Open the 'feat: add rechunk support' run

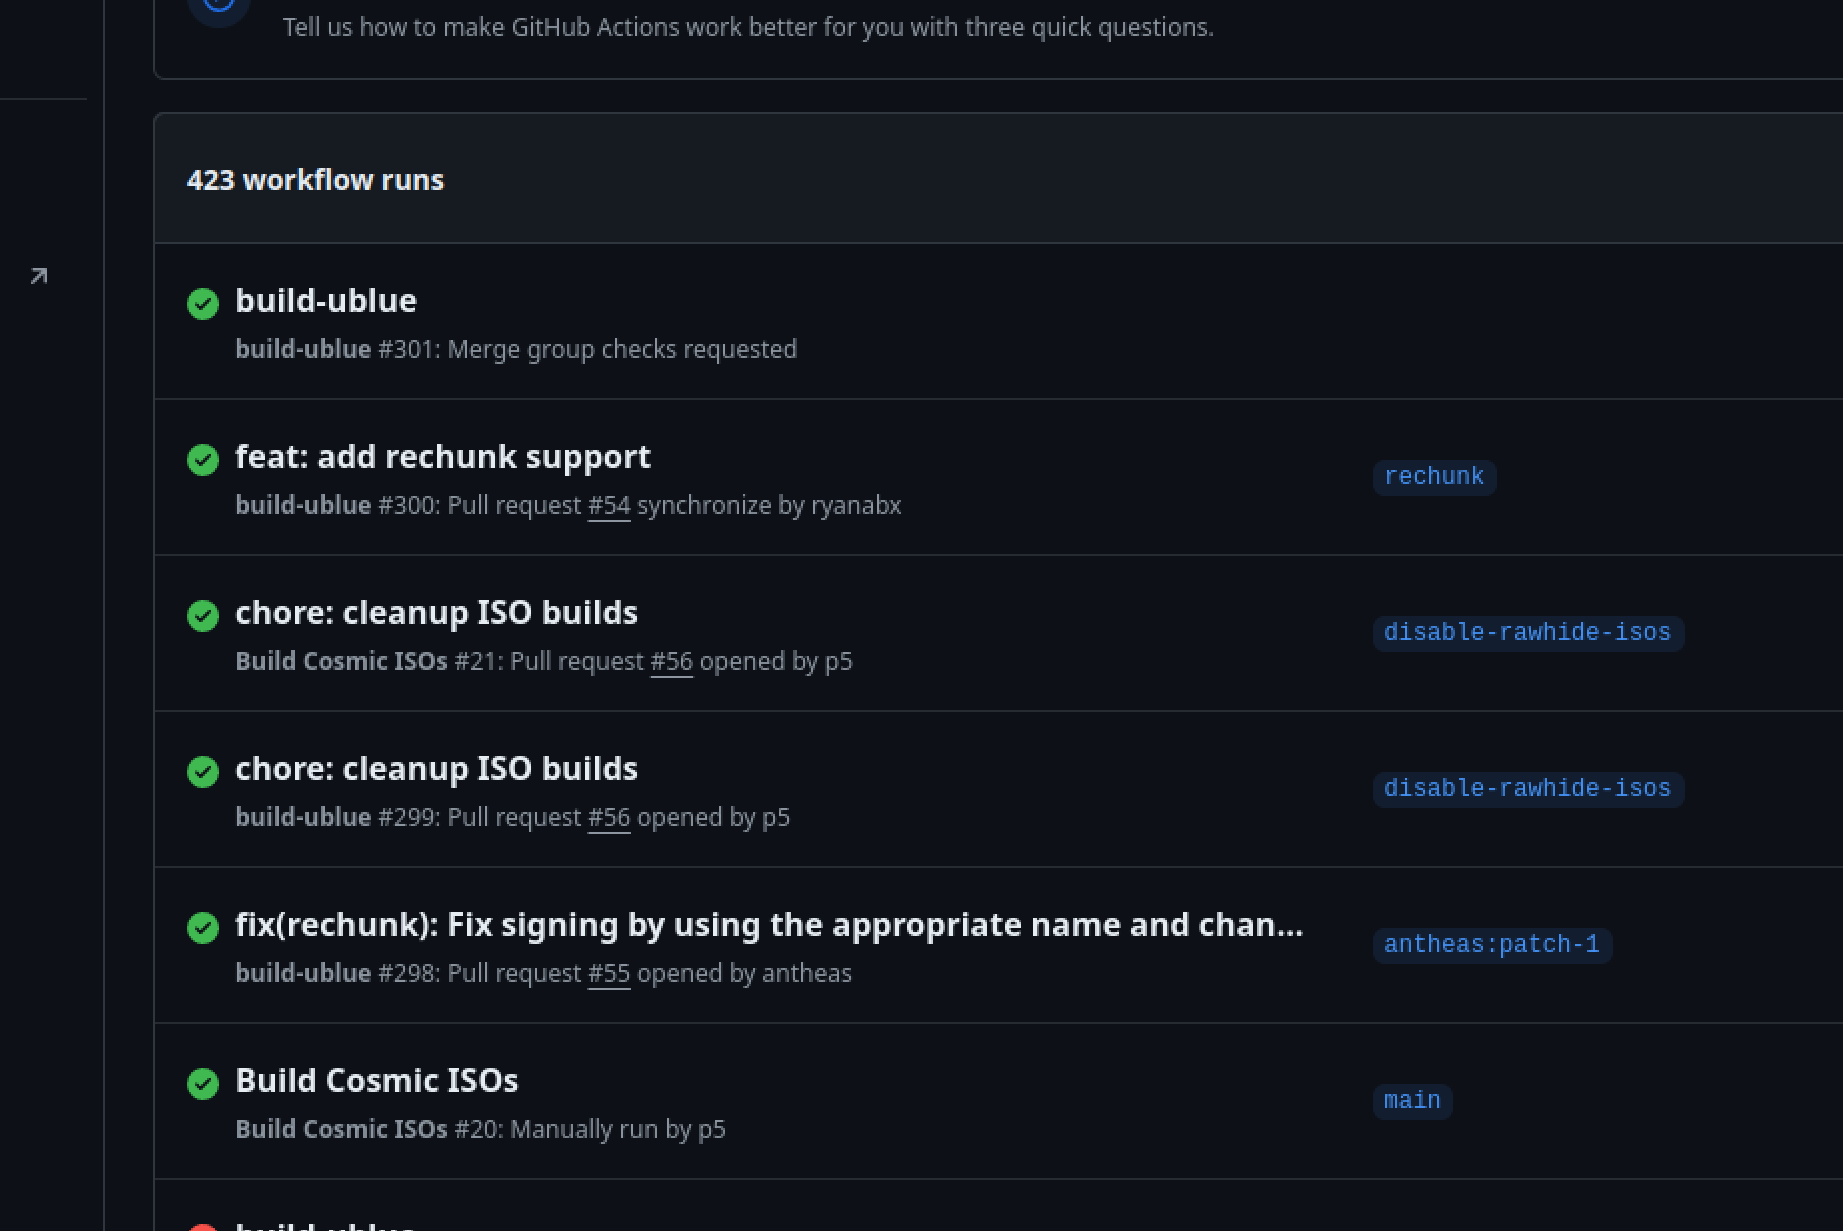click(442, 456)
